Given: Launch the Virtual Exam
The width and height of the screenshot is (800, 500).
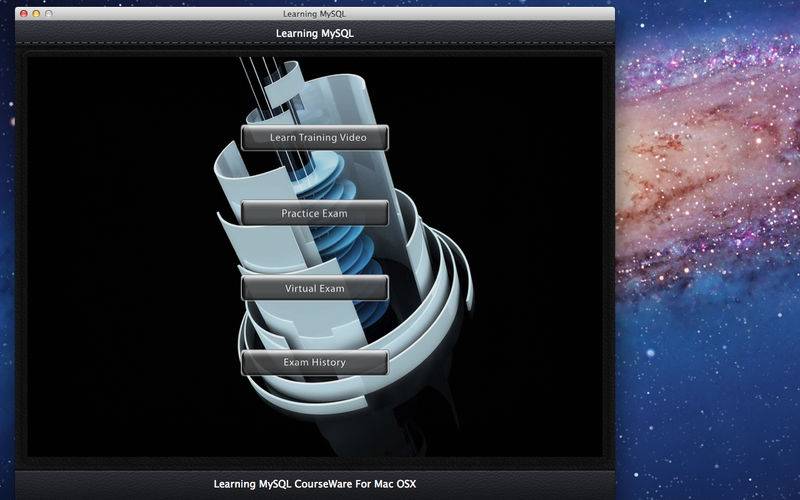Looking at the screenshot, I should point(315,288).
